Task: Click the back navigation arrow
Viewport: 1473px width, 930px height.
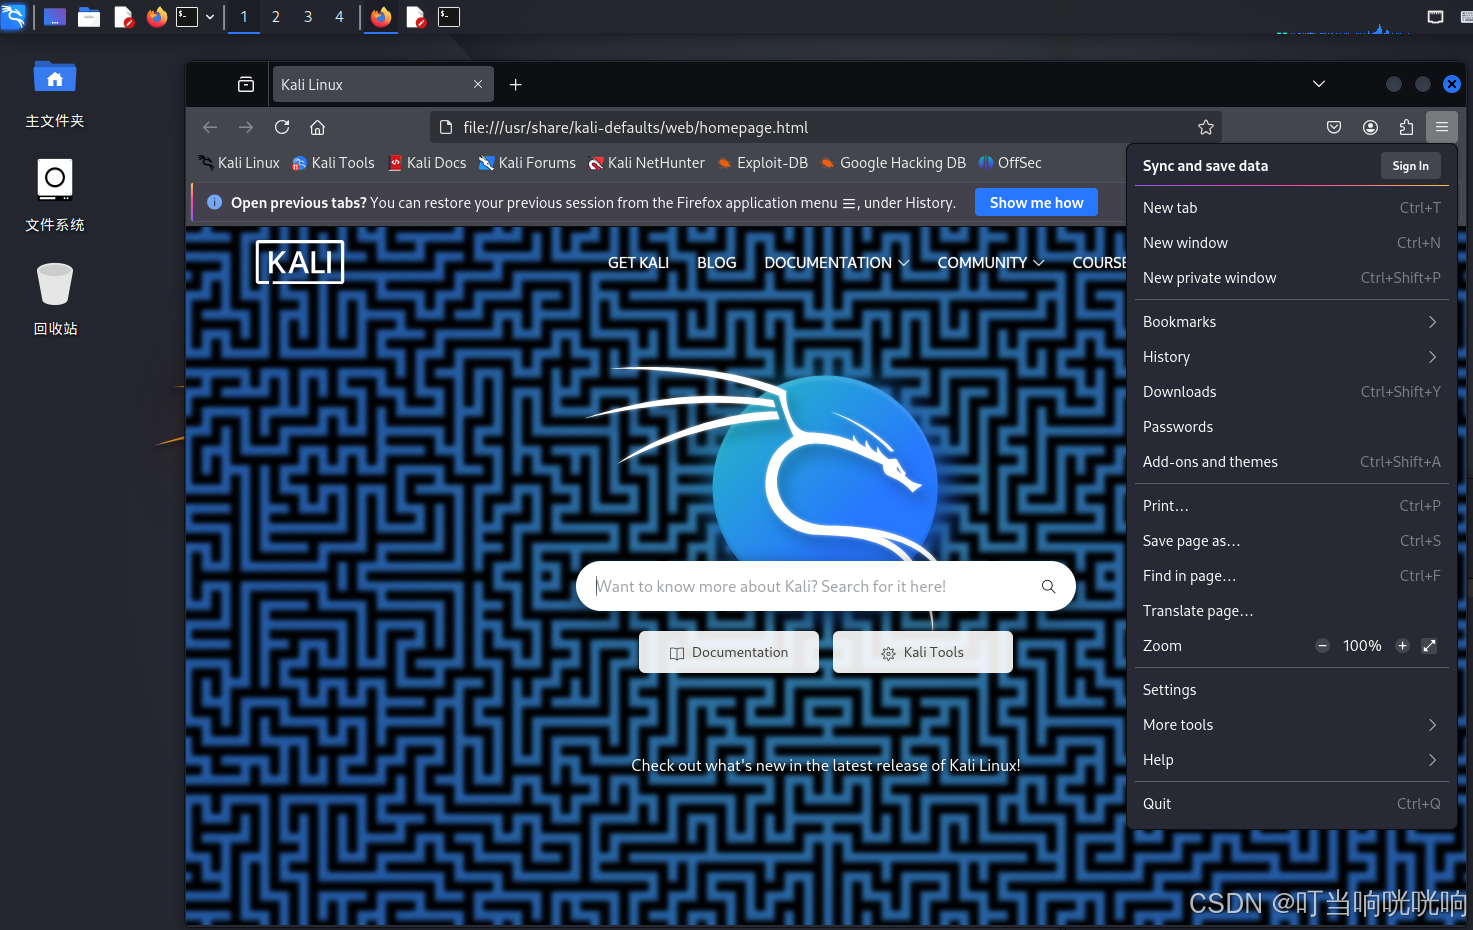Action: (x=210, y=127)
